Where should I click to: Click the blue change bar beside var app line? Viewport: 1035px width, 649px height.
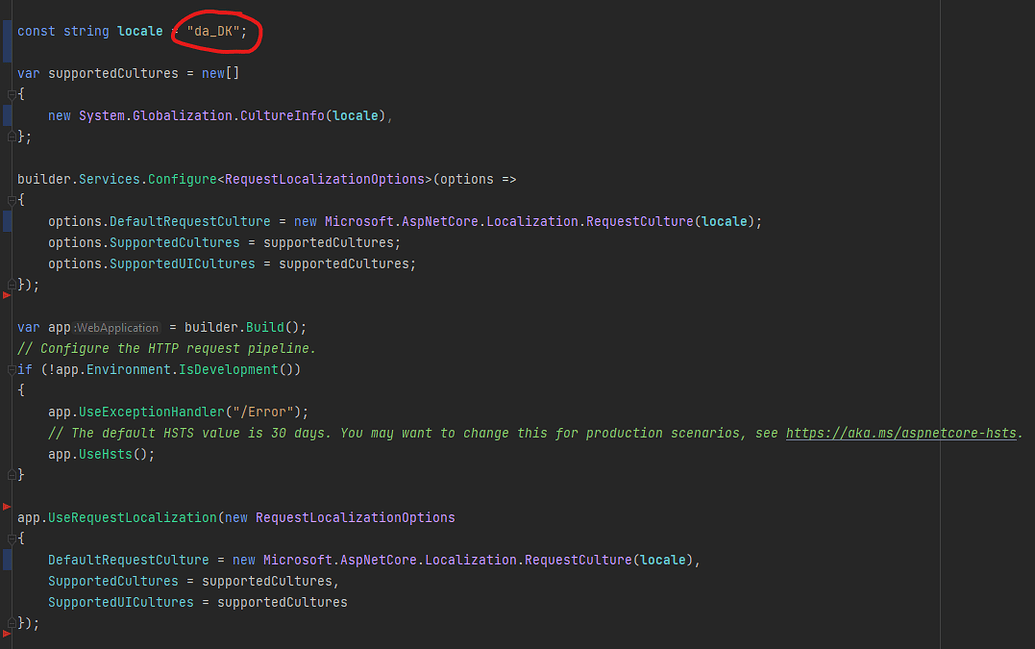coord(8,326)
